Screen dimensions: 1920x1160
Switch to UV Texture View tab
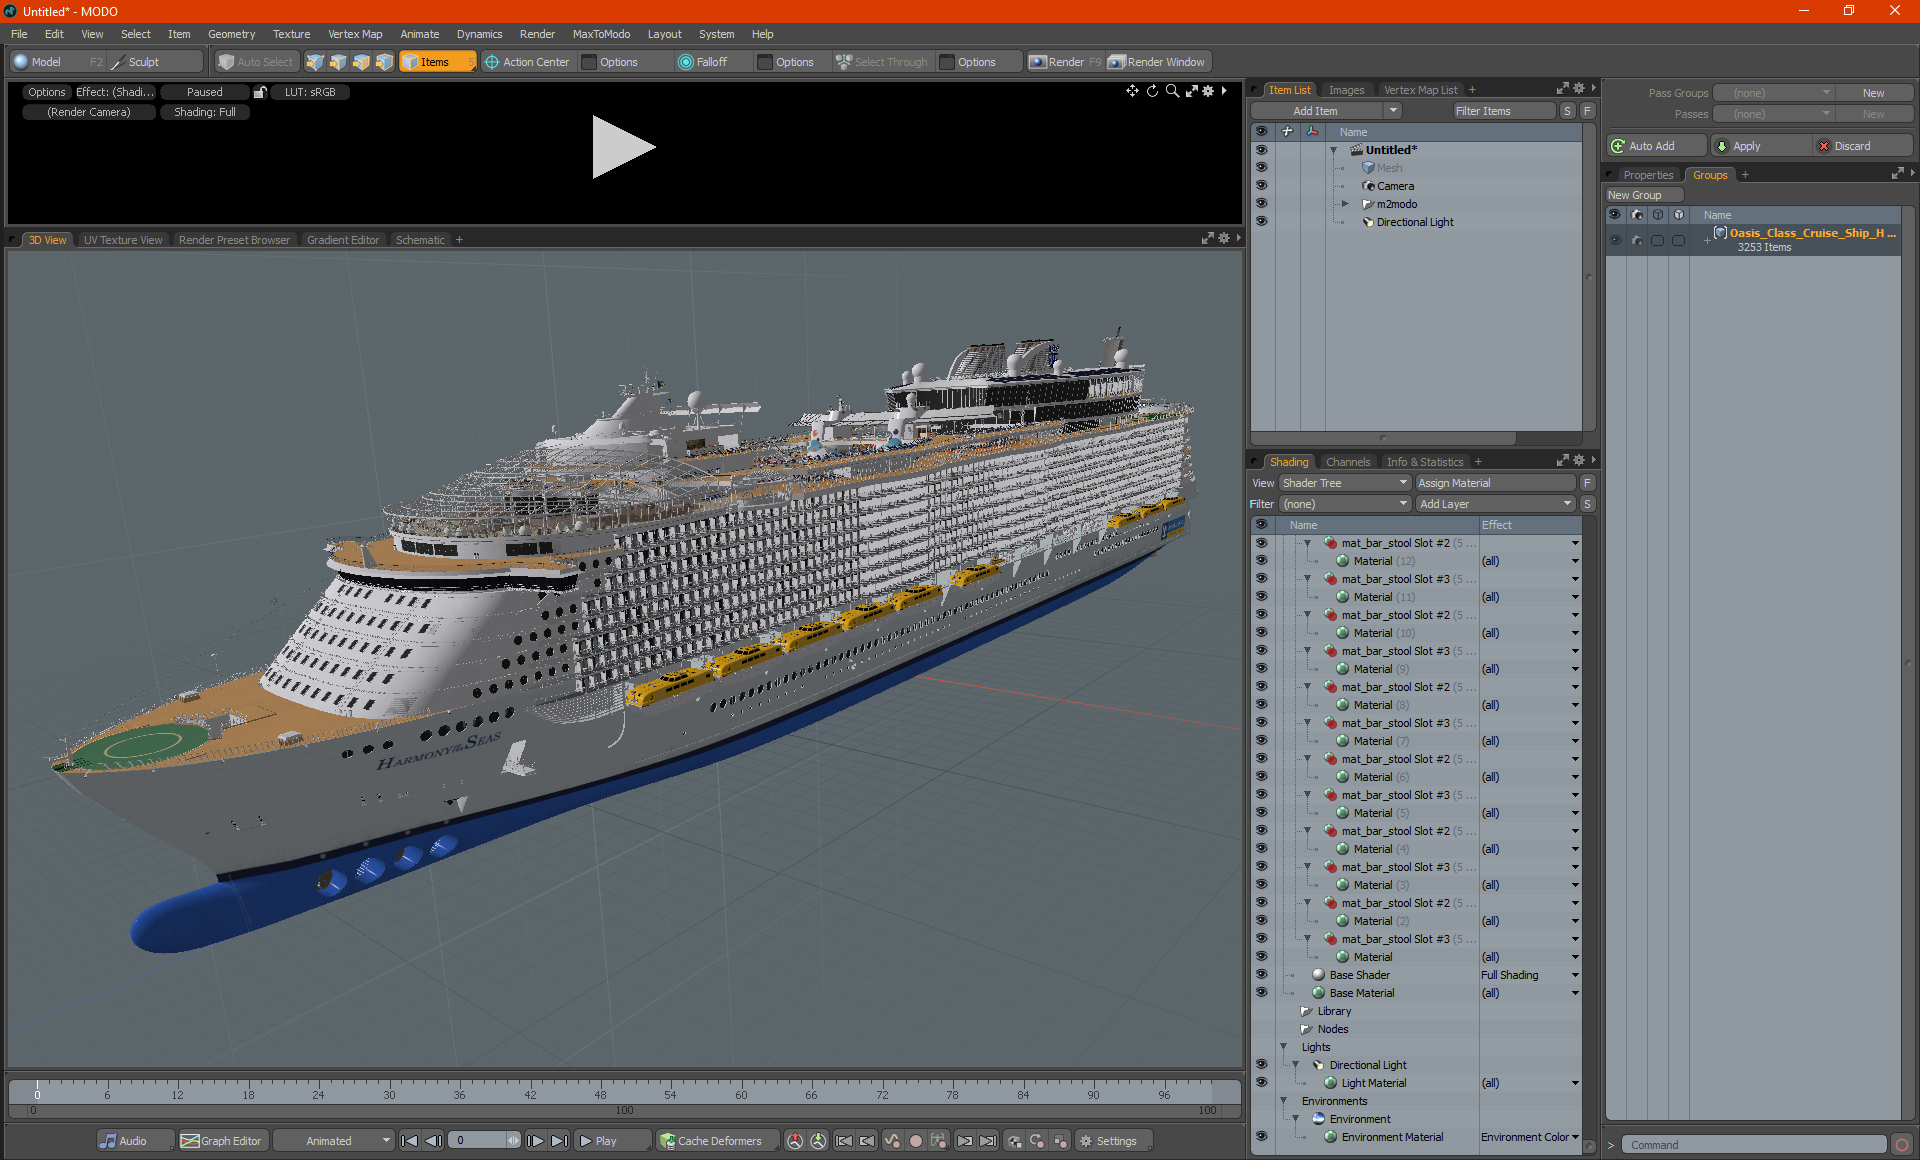click(122, 240)
